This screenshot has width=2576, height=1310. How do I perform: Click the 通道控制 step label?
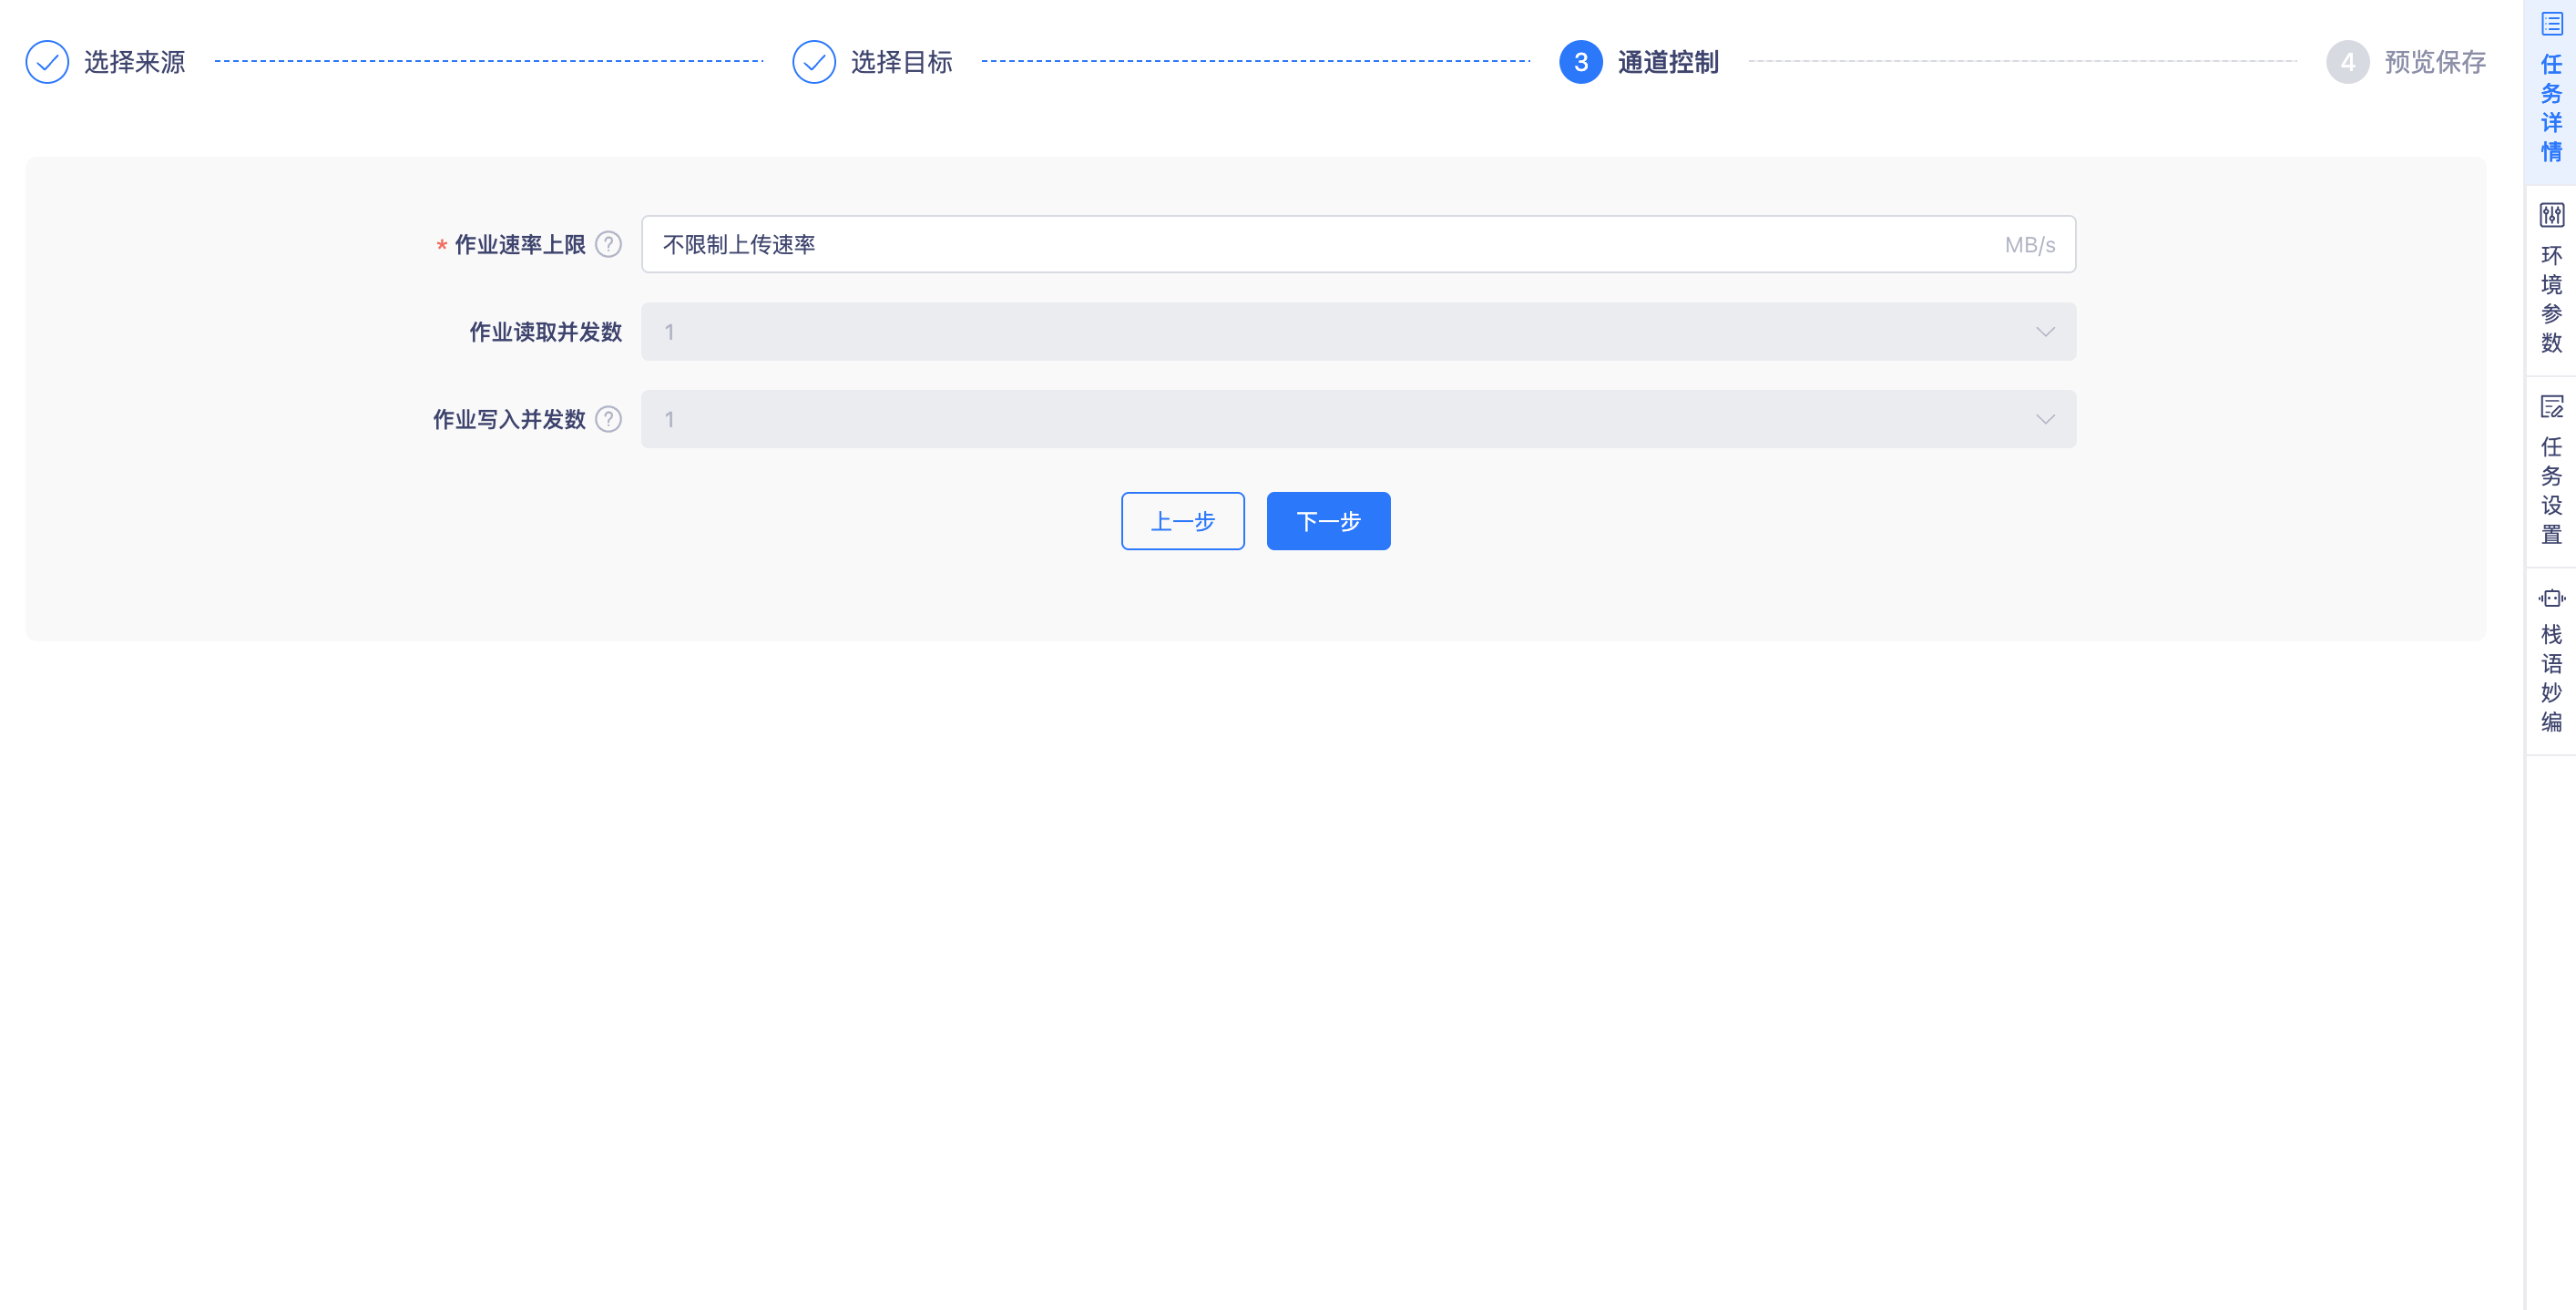[x=1668, y=62]
